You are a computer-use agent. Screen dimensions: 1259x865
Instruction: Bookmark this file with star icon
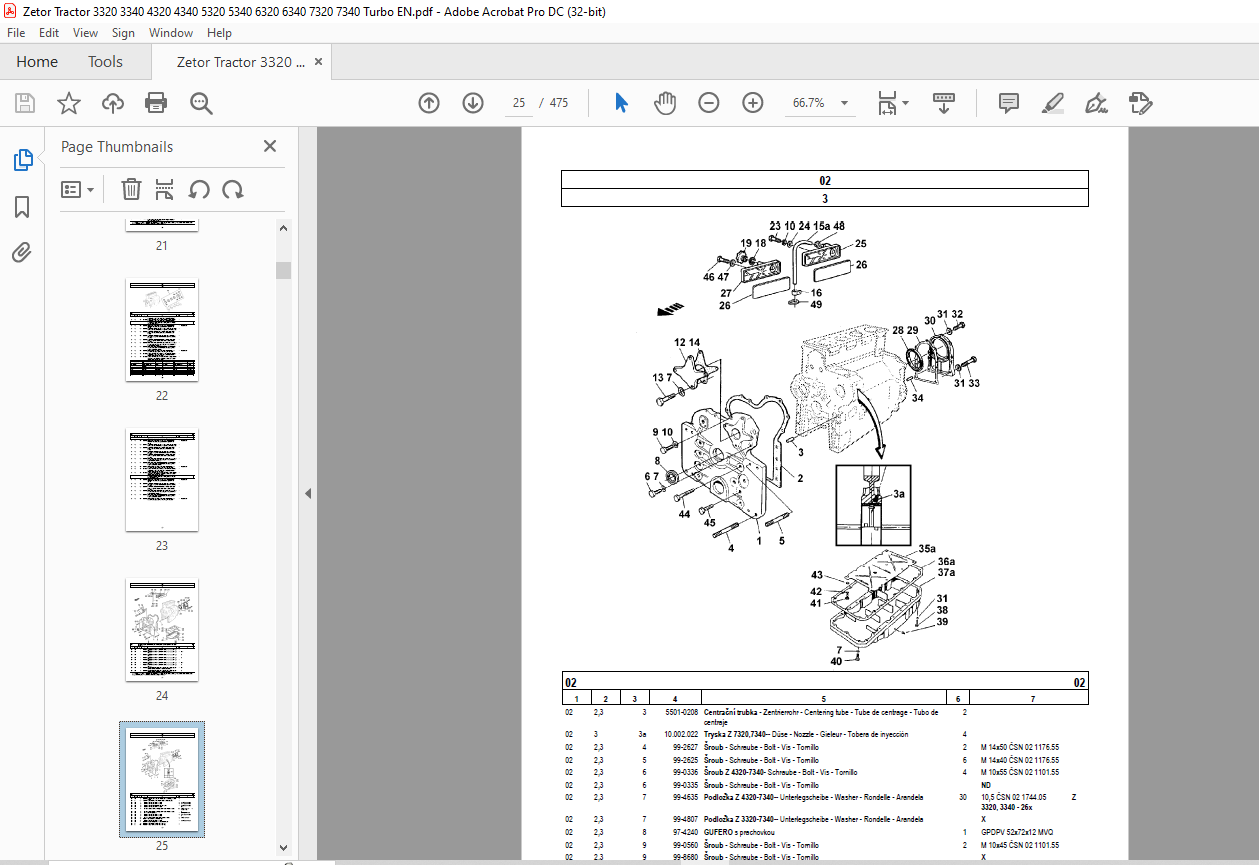tap(68, 103)
